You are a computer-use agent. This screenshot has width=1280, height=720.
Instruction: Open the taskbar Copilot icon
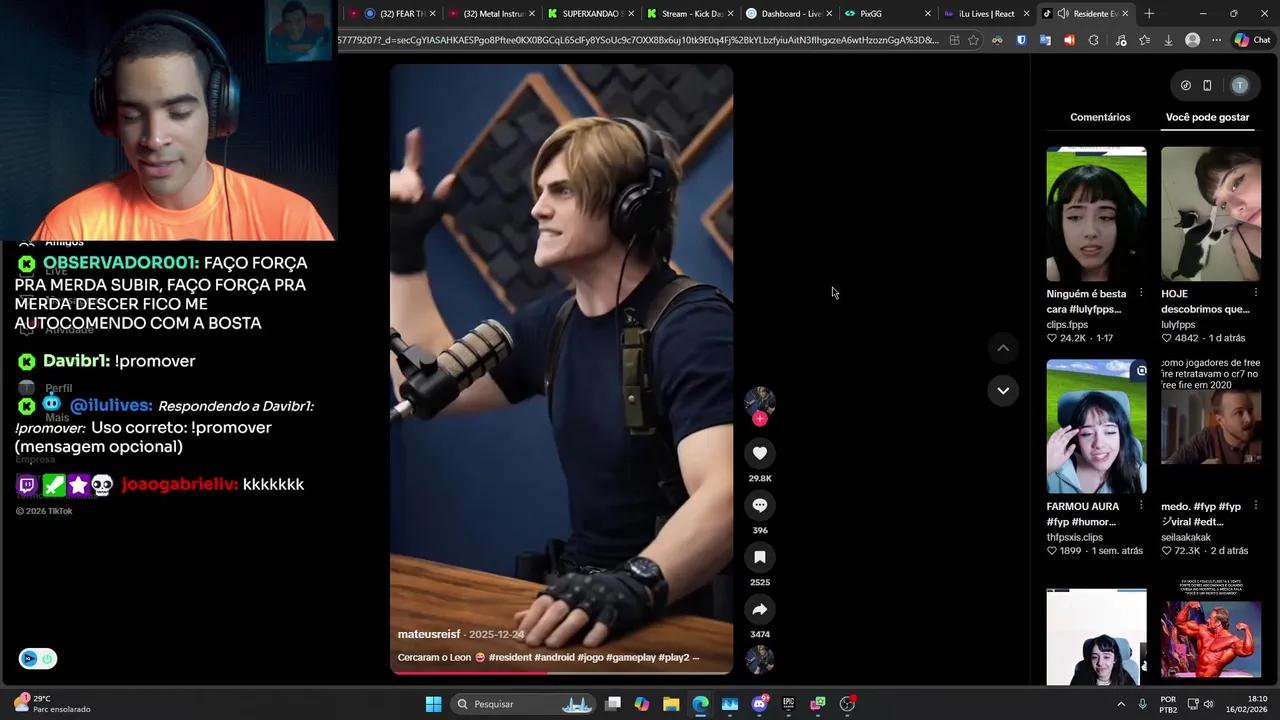(642, 704)
